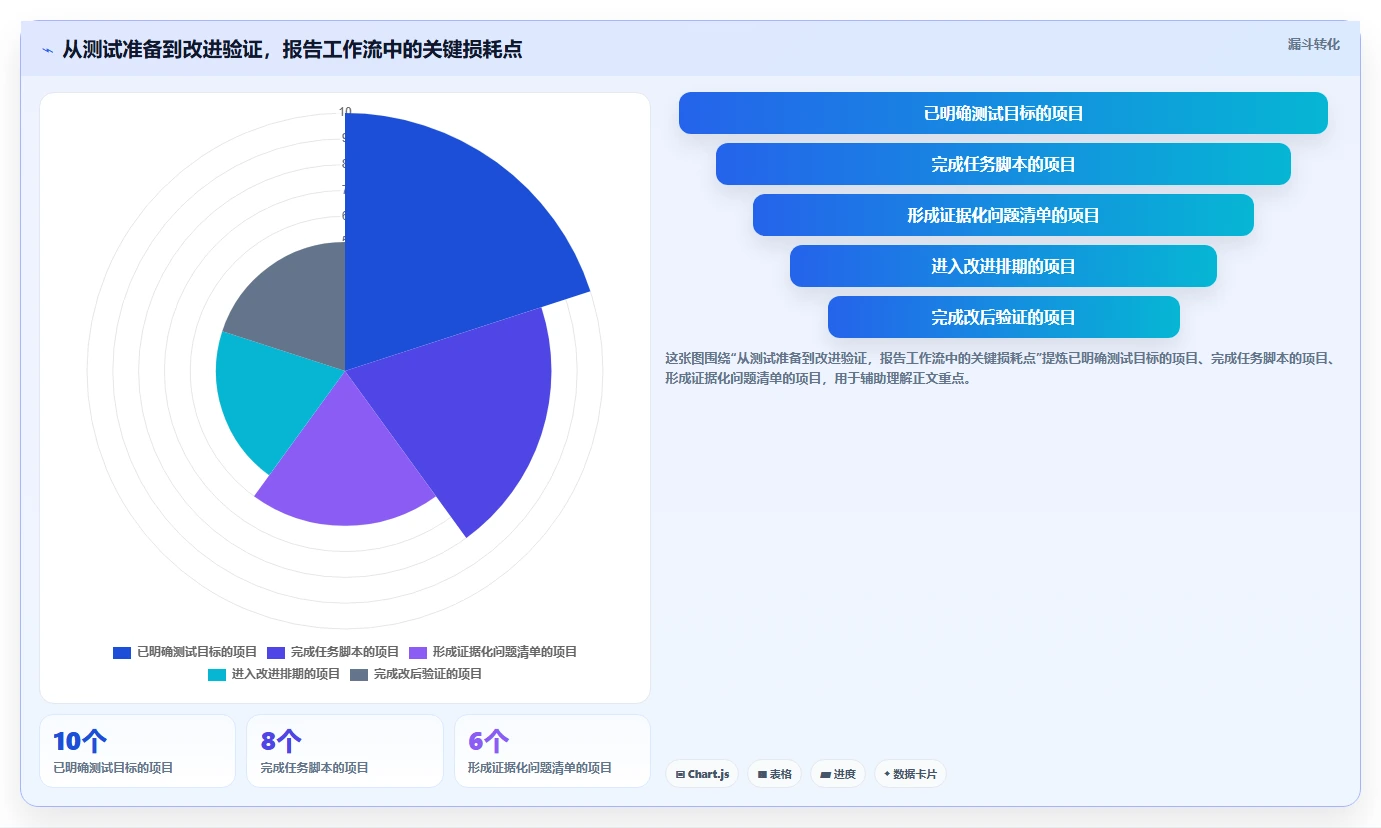Click the Chart.js tag
The height and width of the screenshot is (828, 1381).
702,774
